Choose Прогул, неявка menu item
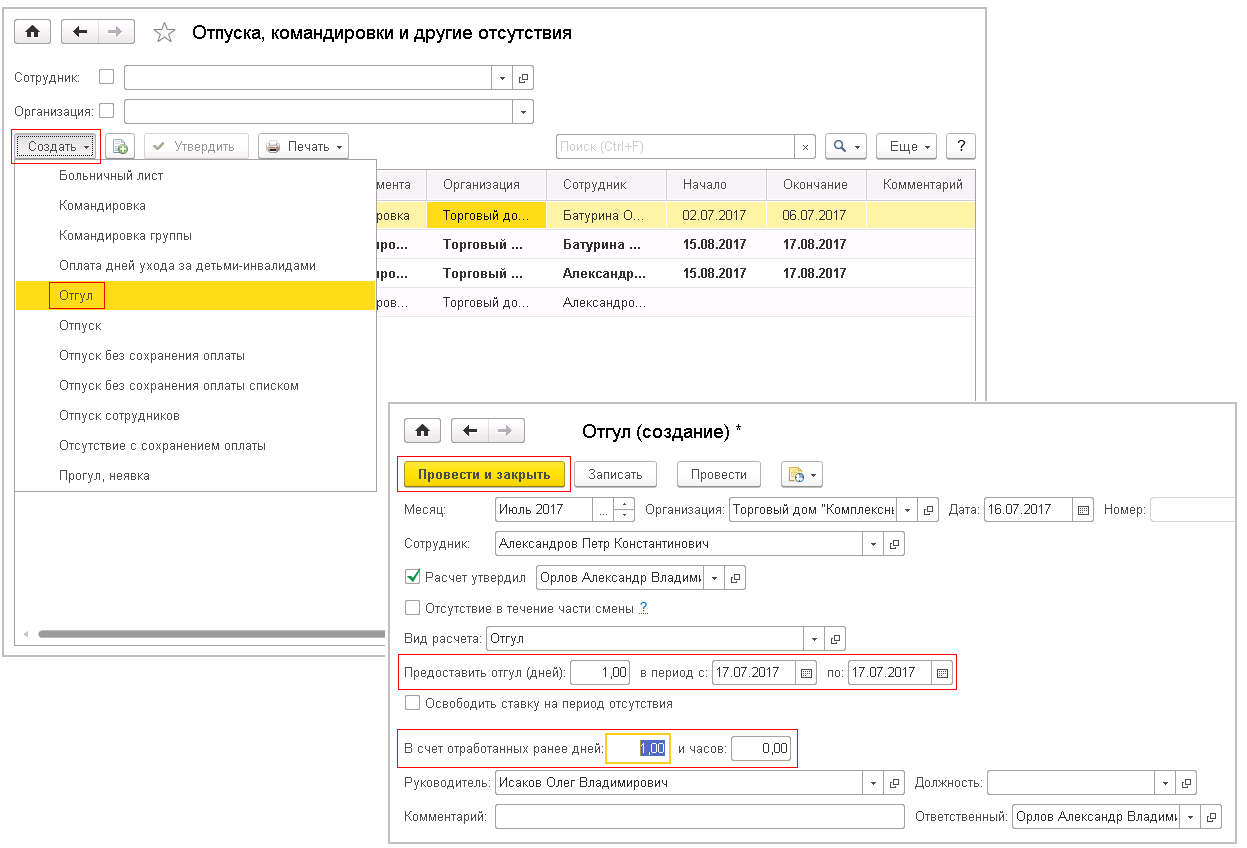Viewport: 1247px width, 848px height. pos(196,475)
